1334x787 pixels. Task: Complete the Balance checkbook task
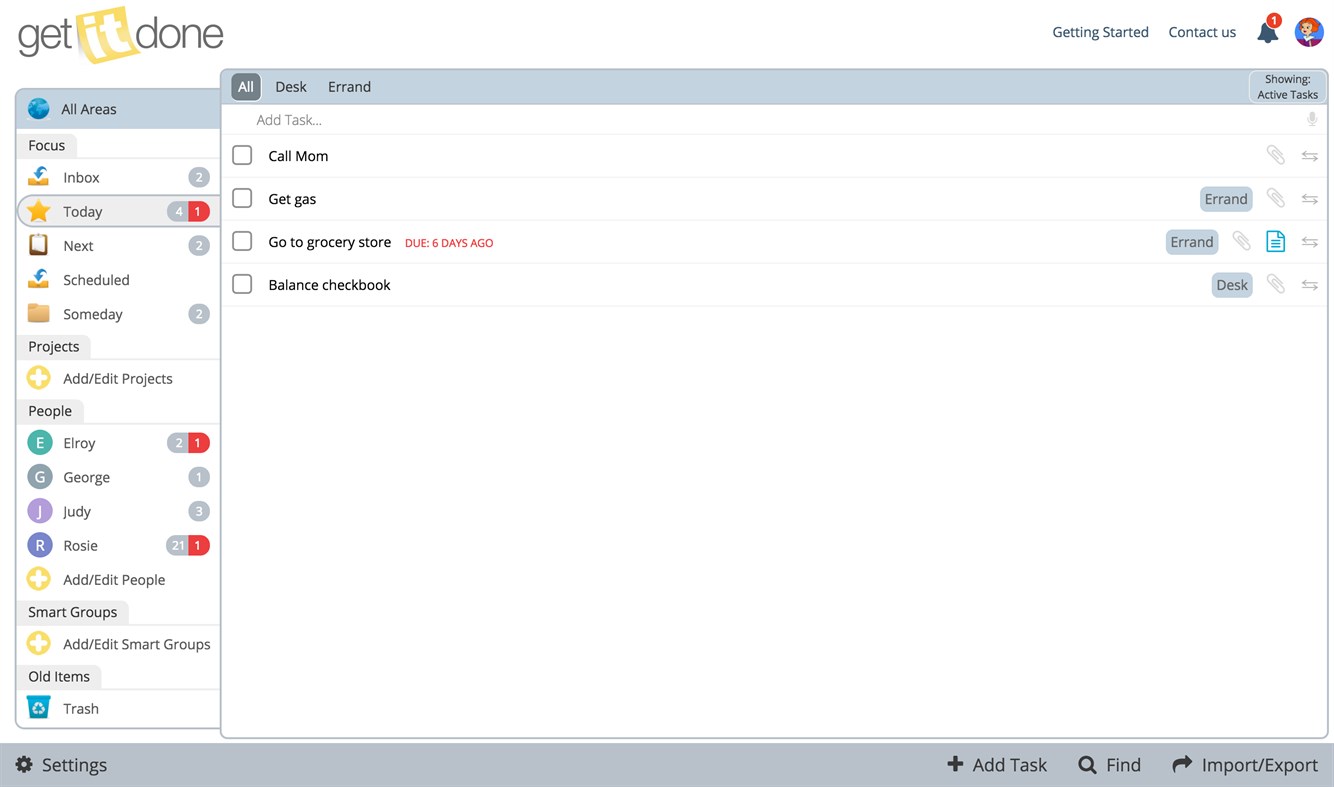(241, 284)
